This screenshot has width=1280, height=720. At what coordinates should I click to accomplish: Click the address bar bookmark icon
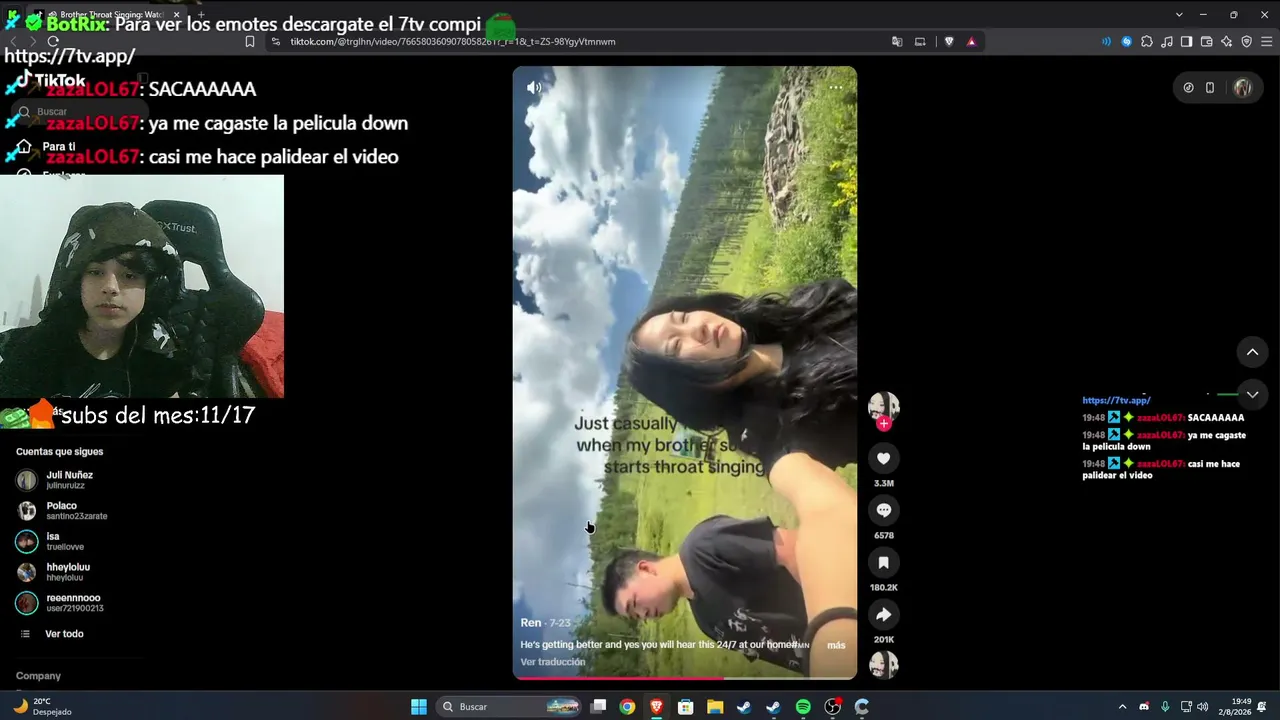(250, 42)
